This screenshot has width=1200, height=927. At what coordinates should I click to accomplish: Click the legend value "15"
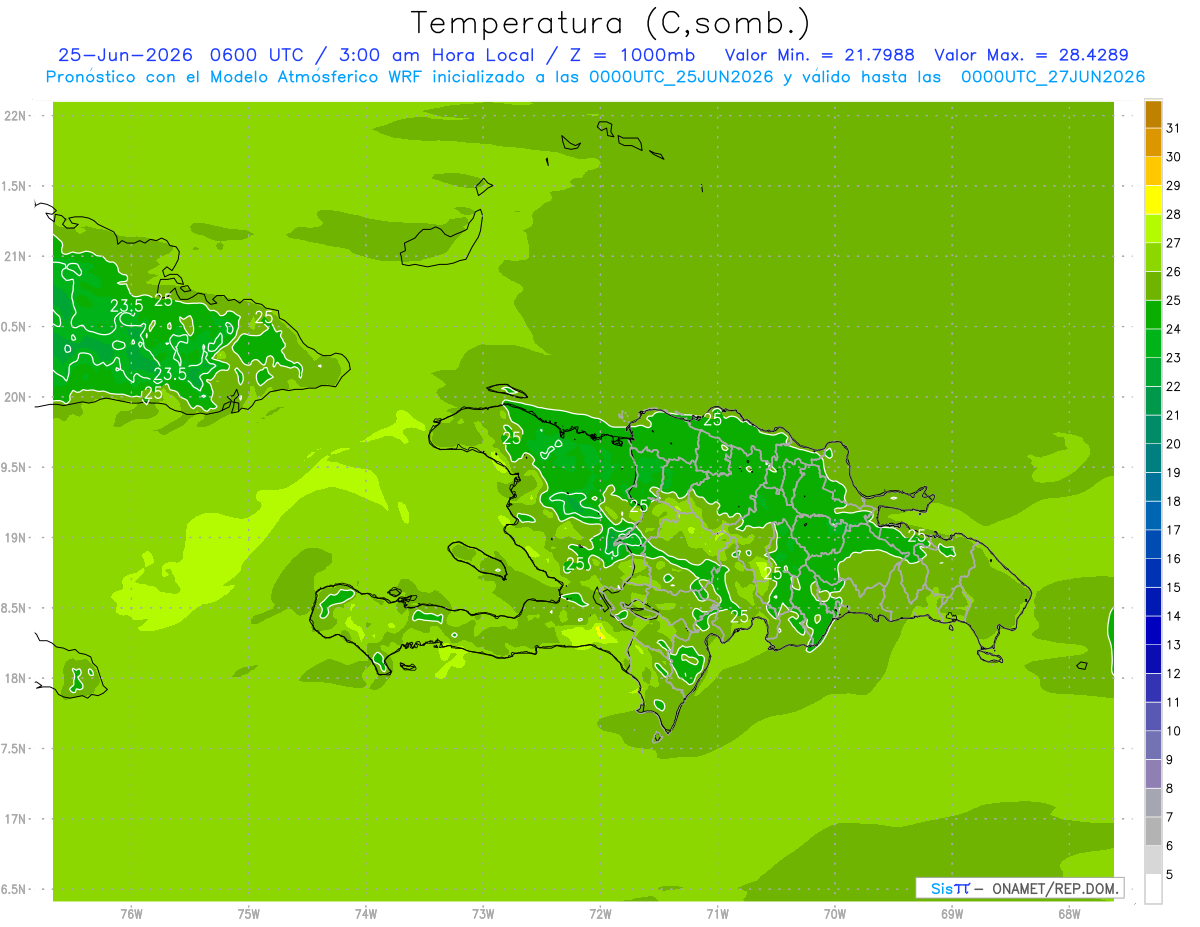pos(1174,587)
